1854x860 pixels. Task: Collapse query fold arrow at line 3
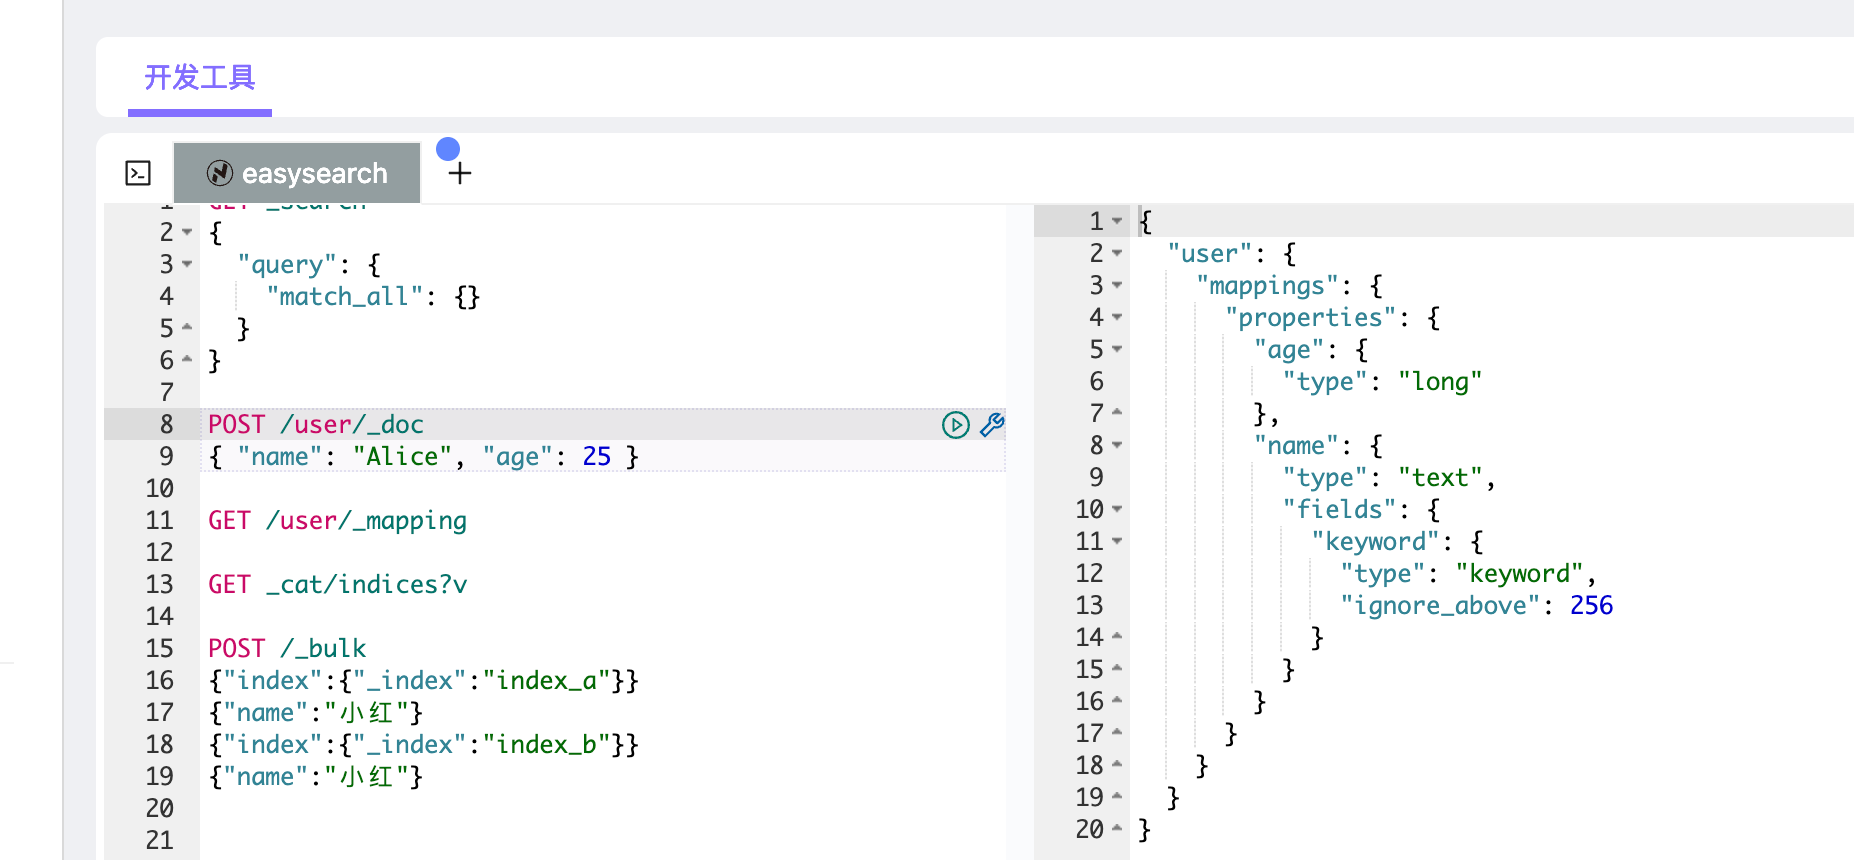[x=187, y=264]
